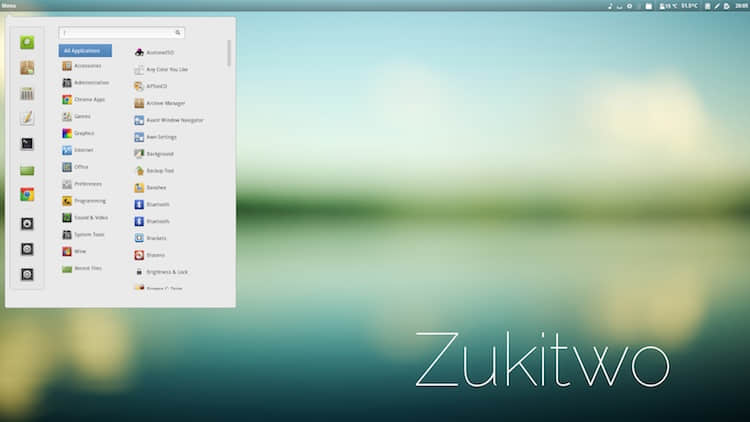The height and width of the screenshot is (422, 750).
Task: Open the music note tray icon
Action: (610, 6)
